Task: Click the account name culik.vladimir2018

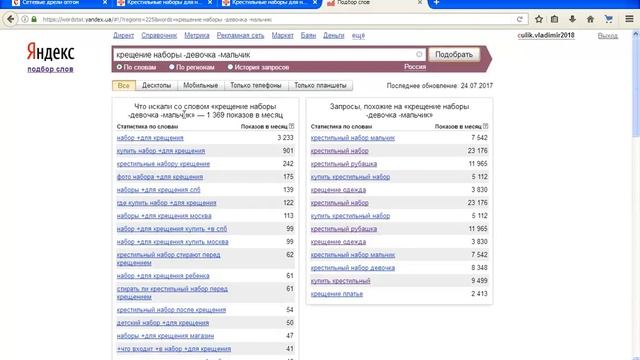Action: pos(546,36)
